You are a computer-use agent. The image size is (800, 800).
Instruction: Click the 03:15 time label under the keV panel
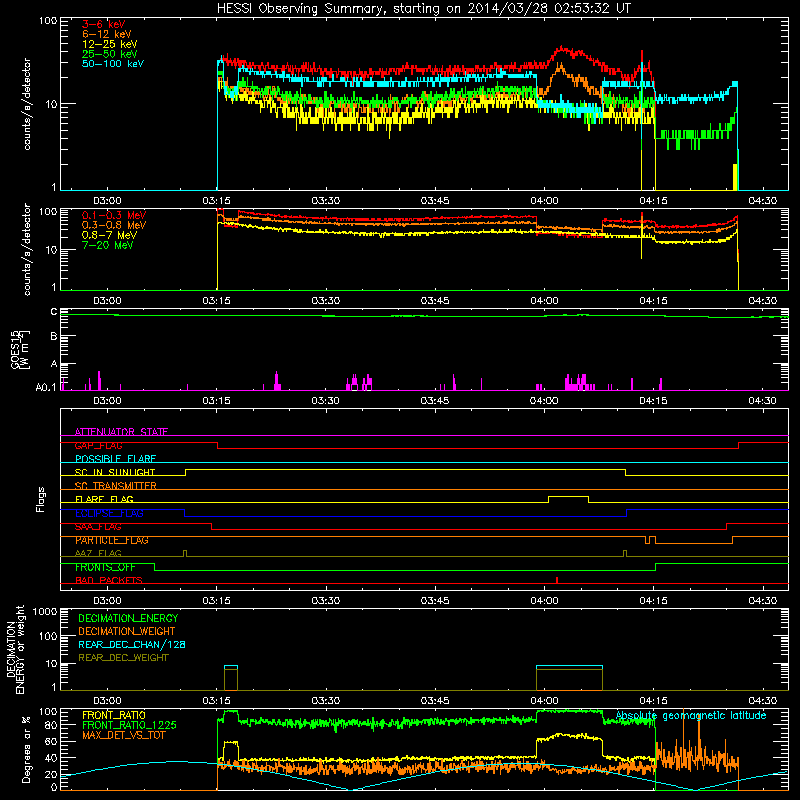coord(216,201)
